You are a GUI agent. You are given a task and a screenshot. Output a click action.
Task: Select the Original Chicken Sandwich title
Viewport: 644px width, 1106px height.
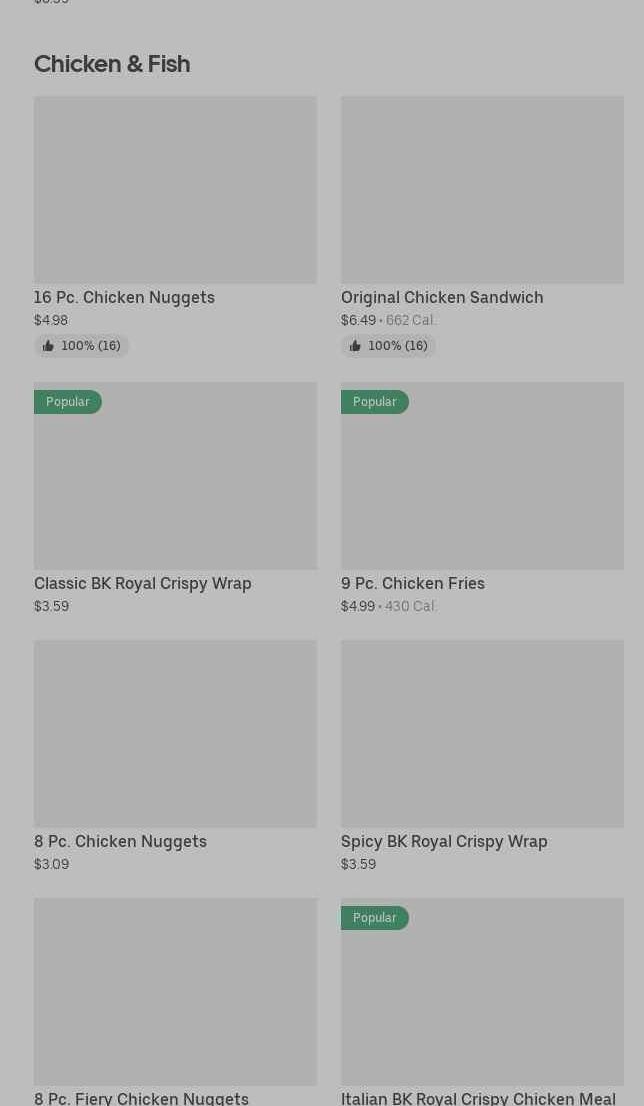[x=442, y=297]
